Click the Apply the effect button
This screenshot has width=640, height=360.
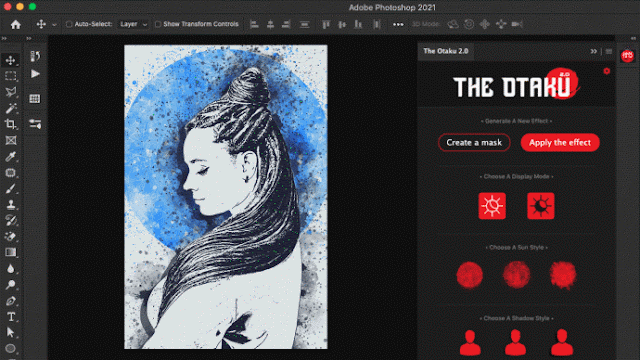560,142
